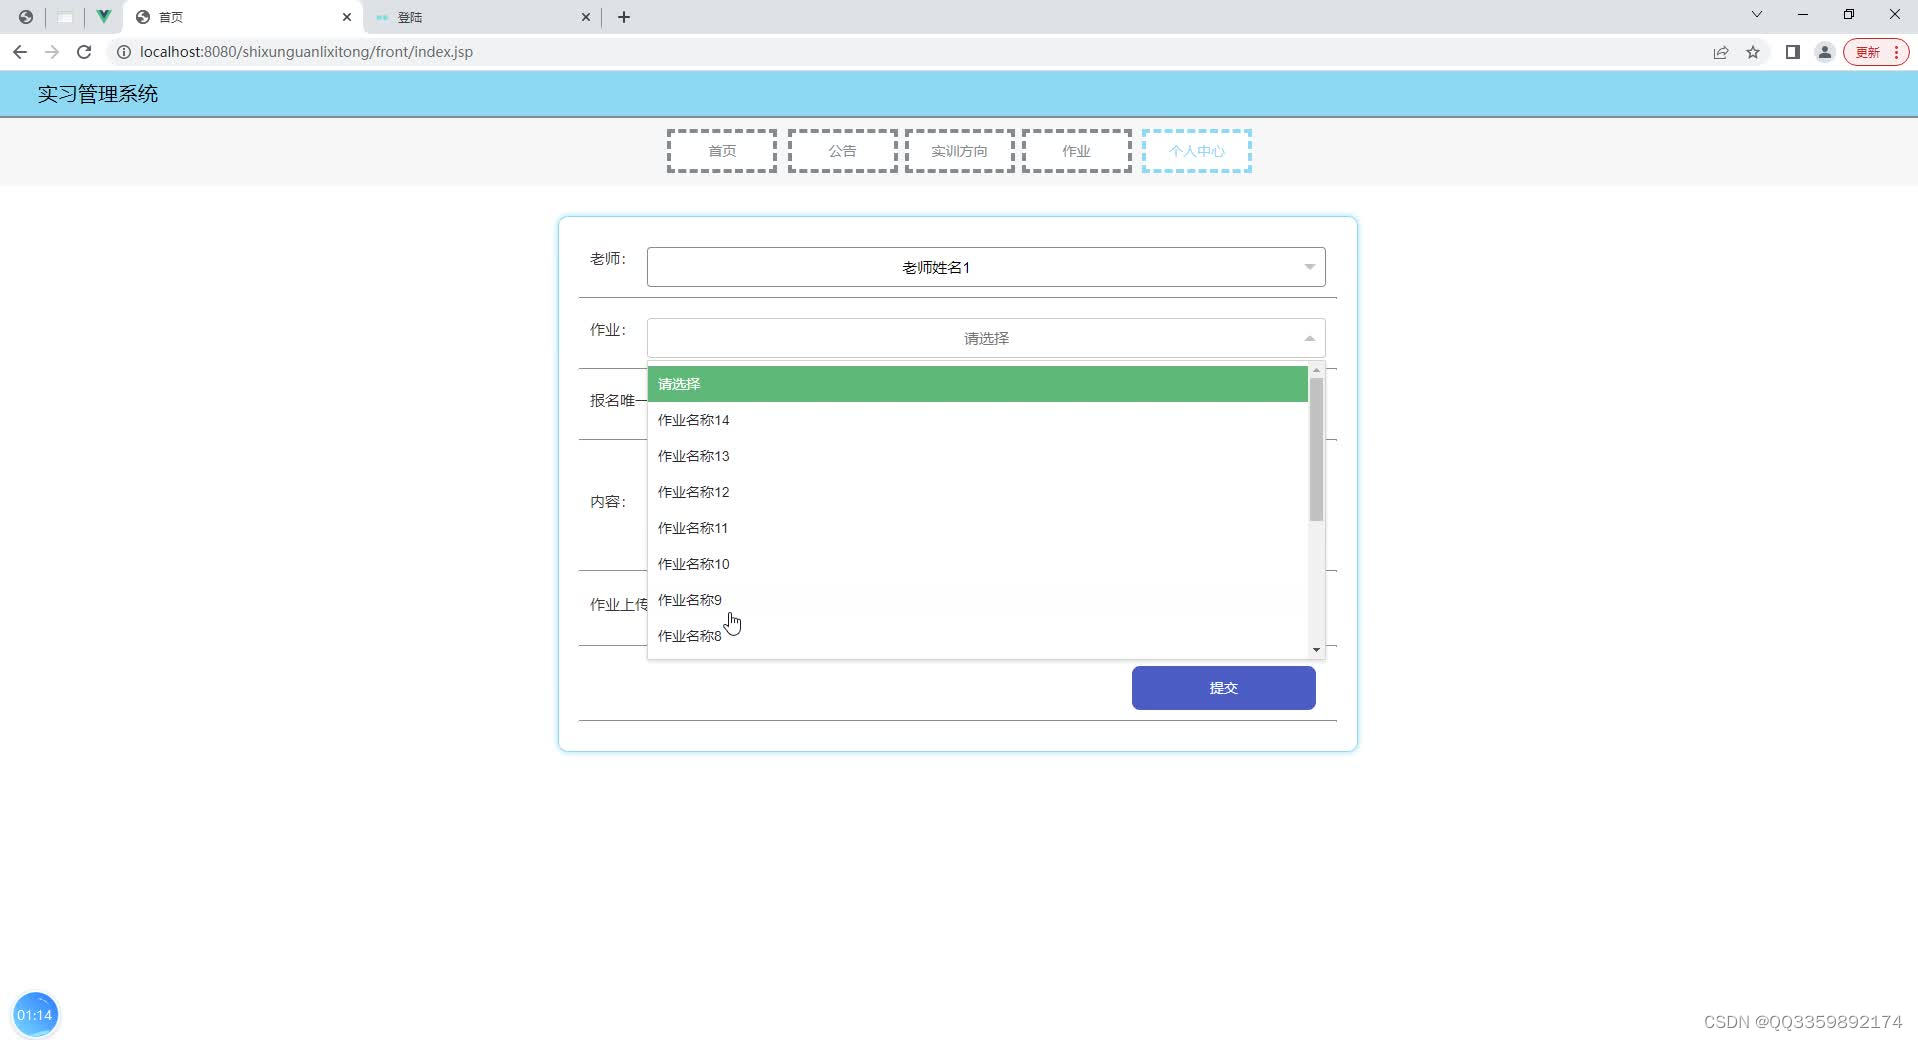Choose 作业名称8 from the list
This screenshot has width=1918, height=1040.
tap(978, 636)
